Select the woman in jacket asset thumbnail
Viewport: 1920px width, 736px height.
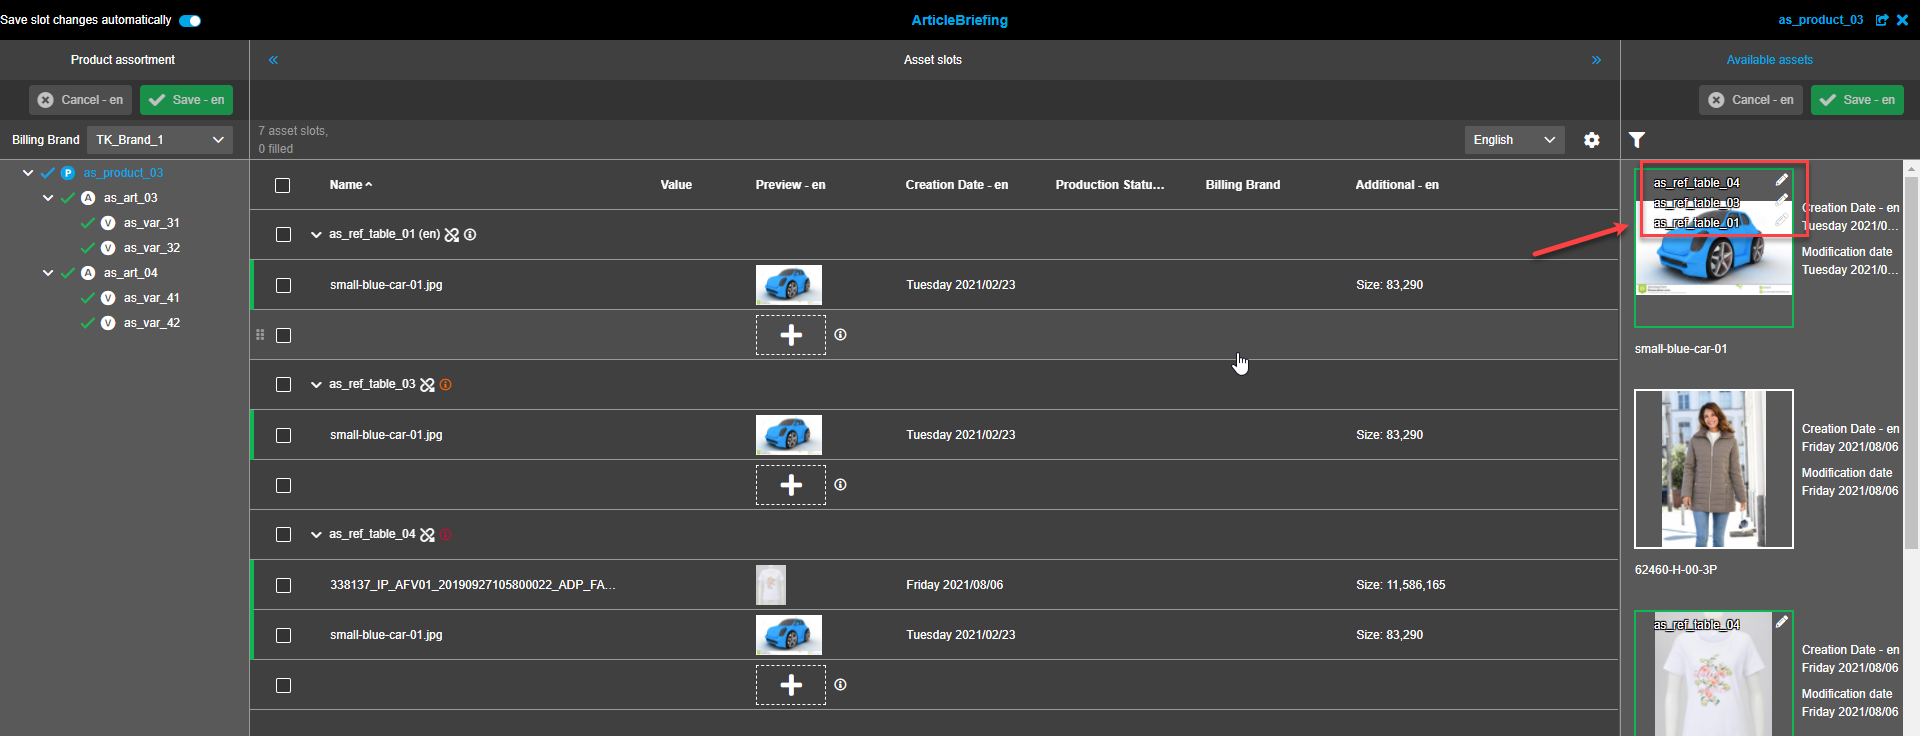tap(1713, 469)
